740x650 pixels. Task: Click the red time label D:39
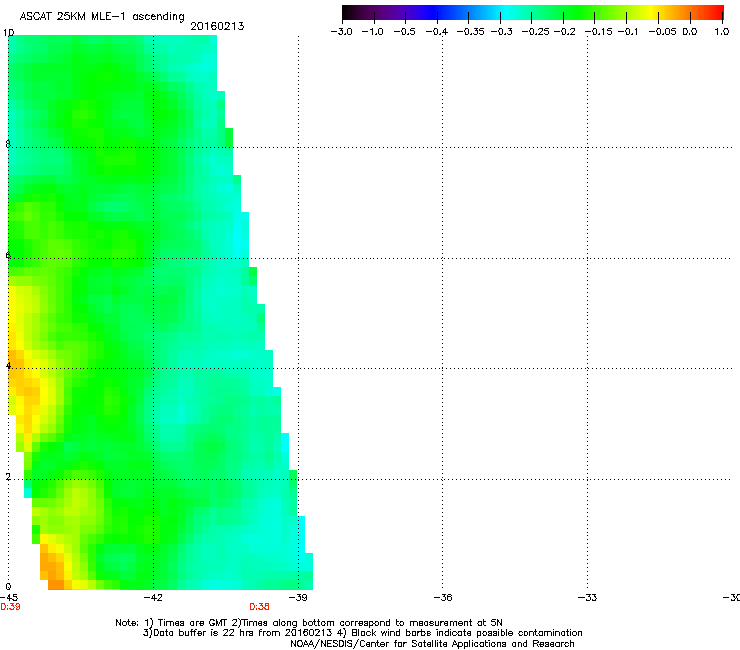(x=10, y=607)
